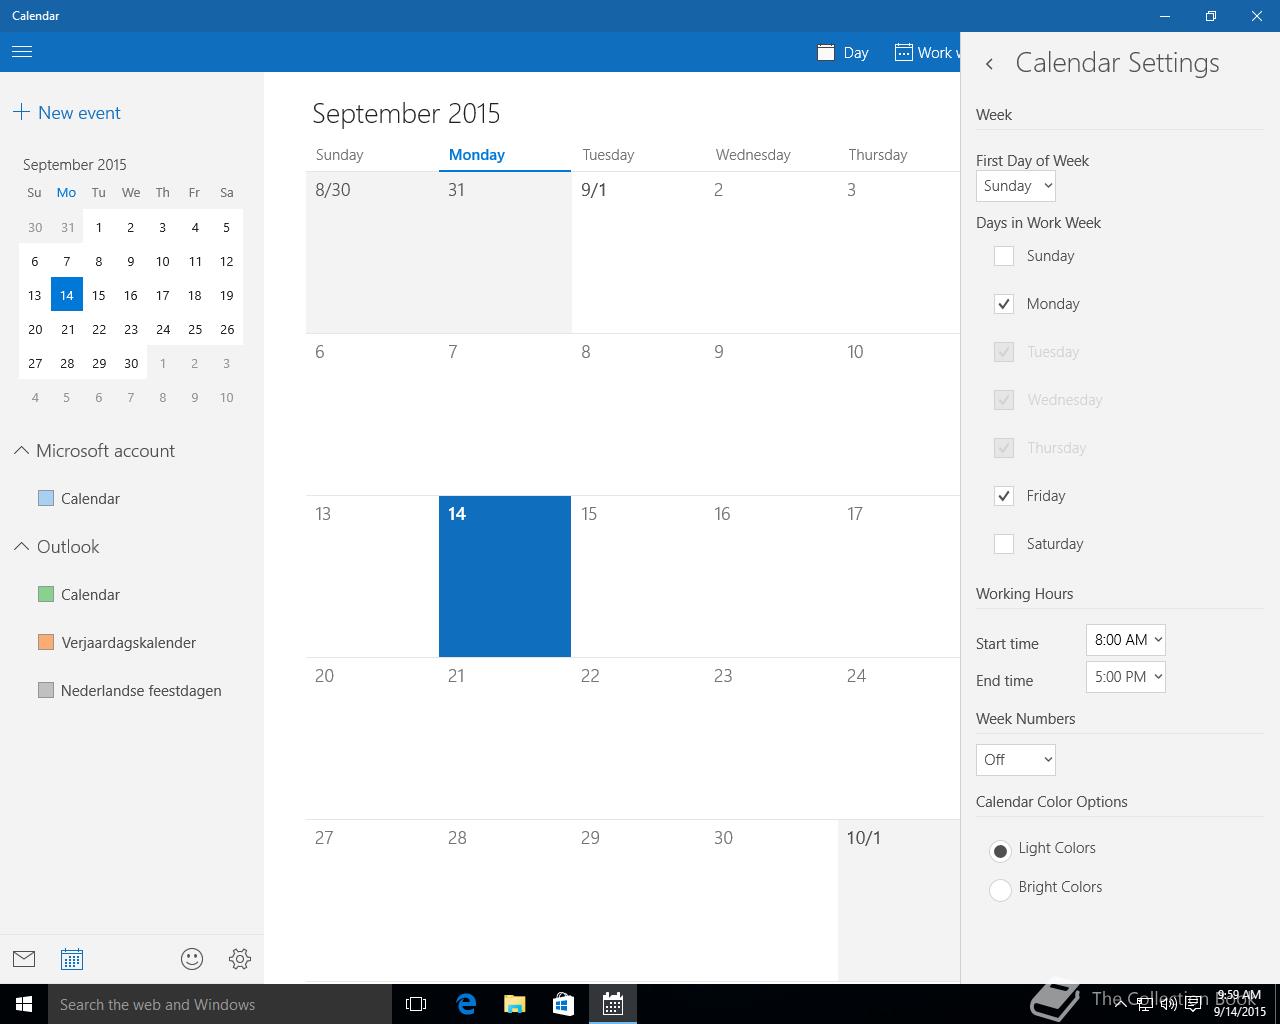This screenshot has width=1280, height=1024.
Task: Enable Saturday in work week
Action: click(x=1004, y=544)
